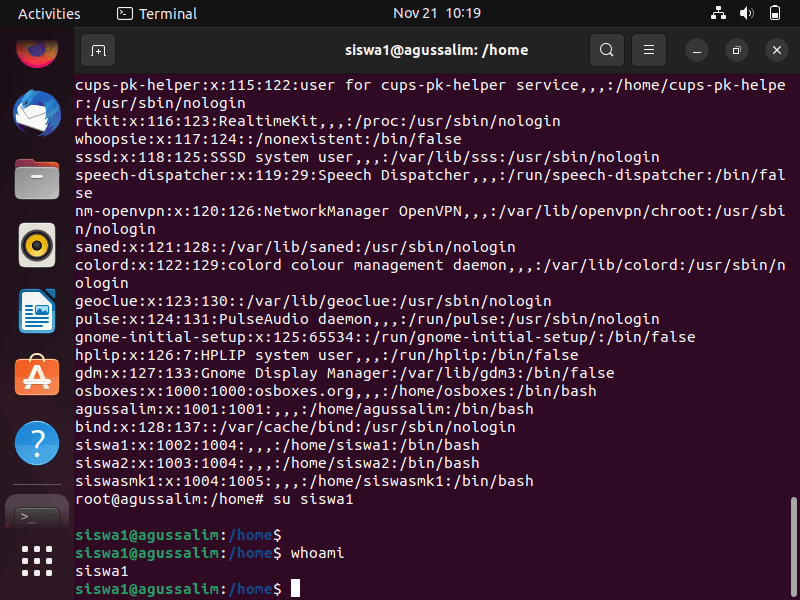Open the Terminal app menu in top bar
Viewport: 800px width, 600px height.
pyautogui.click(x=157, y=14)
